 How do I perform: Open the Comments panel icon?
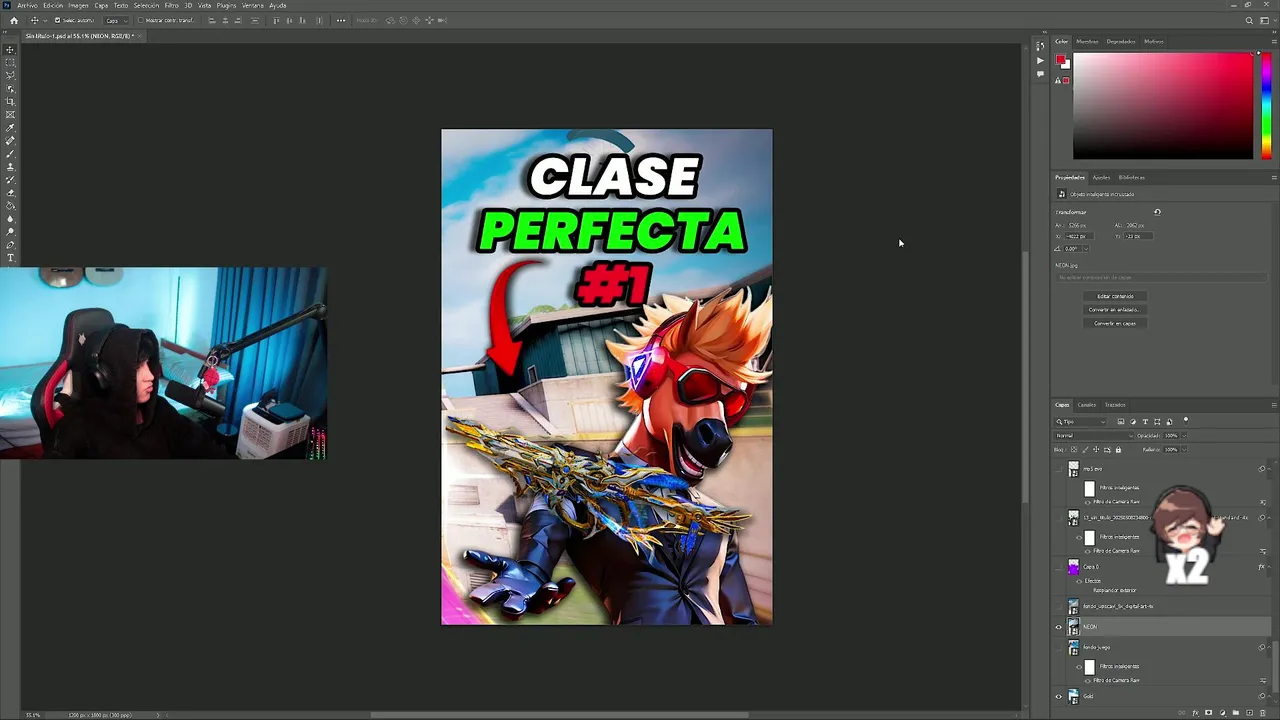pos(1040,74)
